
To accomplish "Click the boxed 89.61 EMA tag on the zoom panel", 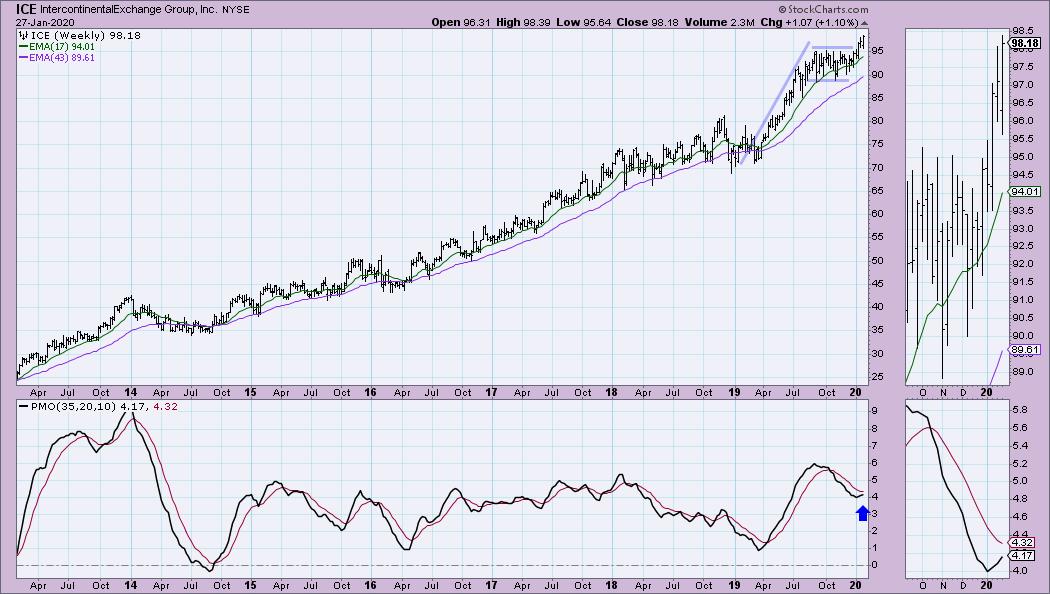I will tap(1025, 350).
